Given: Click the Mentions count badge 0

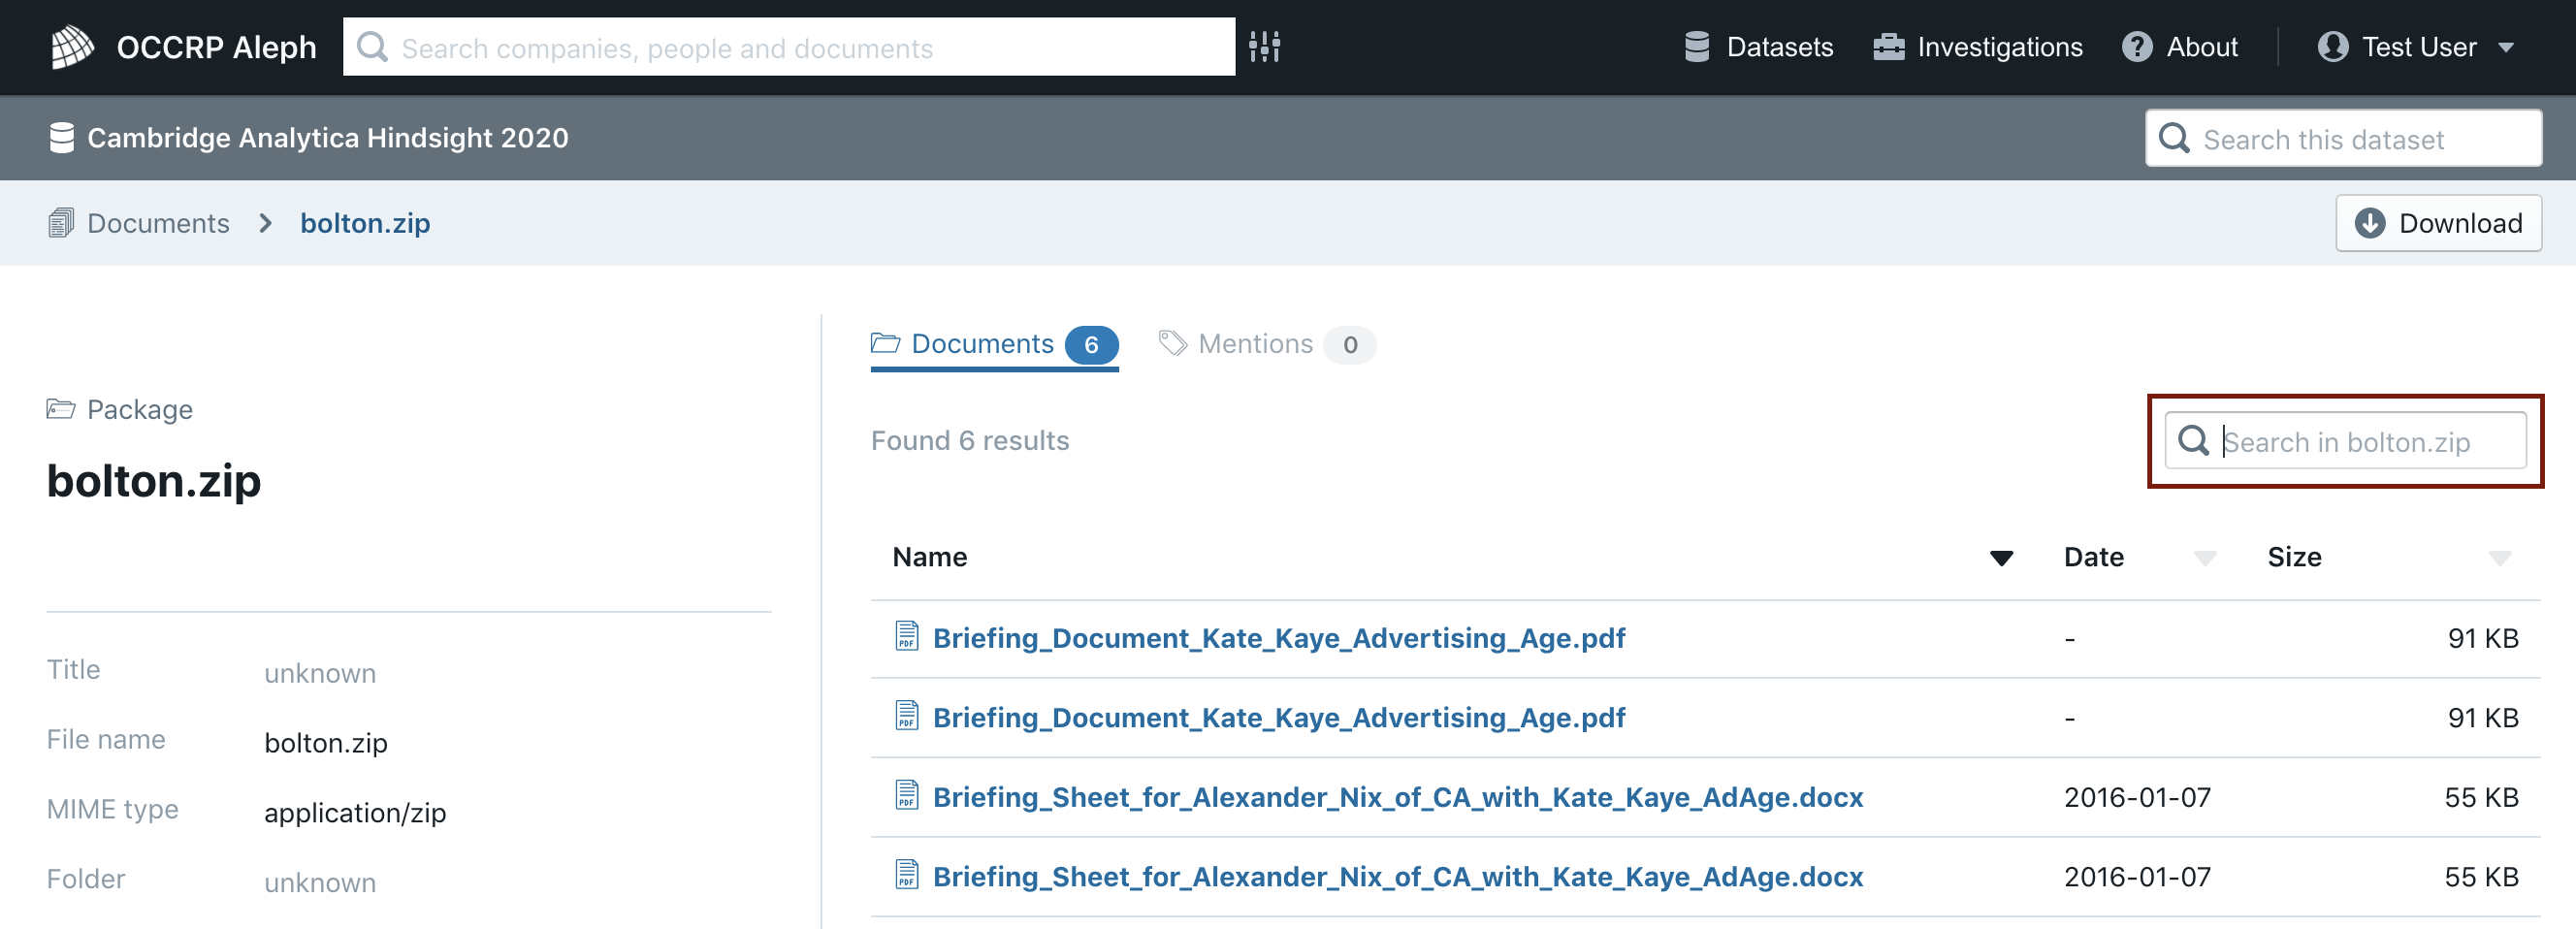Looking at the screenshot, I should 1350,345.
